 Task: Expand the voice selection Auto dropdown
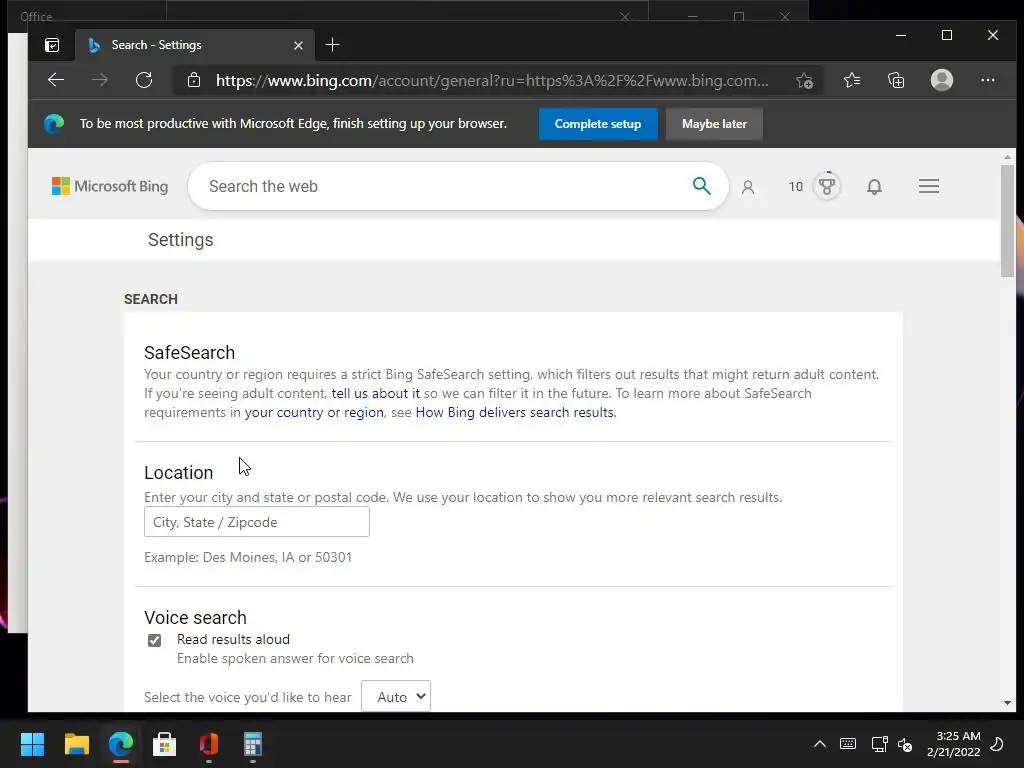click(x=396, y=697)
